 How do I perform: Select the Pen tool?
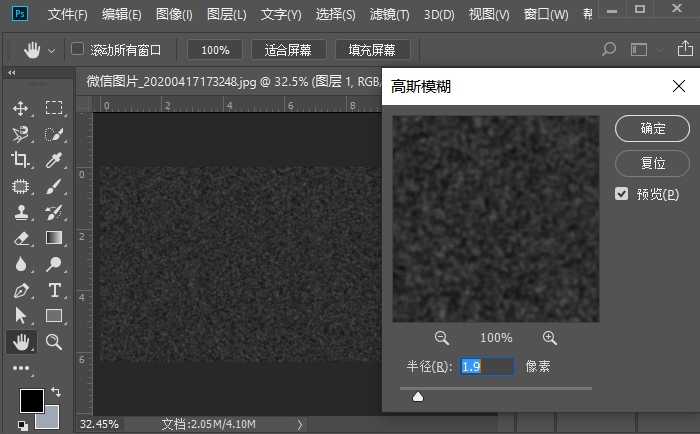coord(20,290)
